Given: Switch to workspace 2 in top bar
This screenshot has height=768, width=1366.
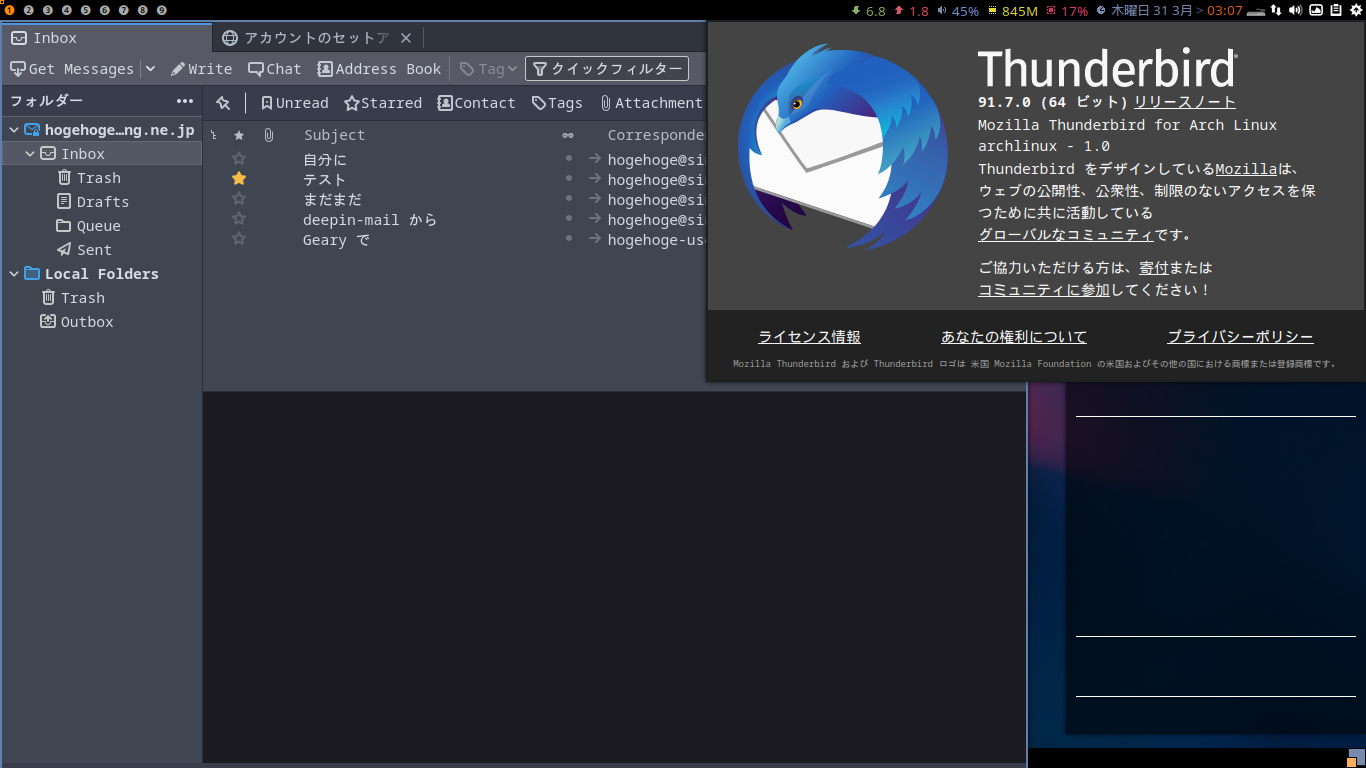Looking at the screenshot, I should 28,10.
